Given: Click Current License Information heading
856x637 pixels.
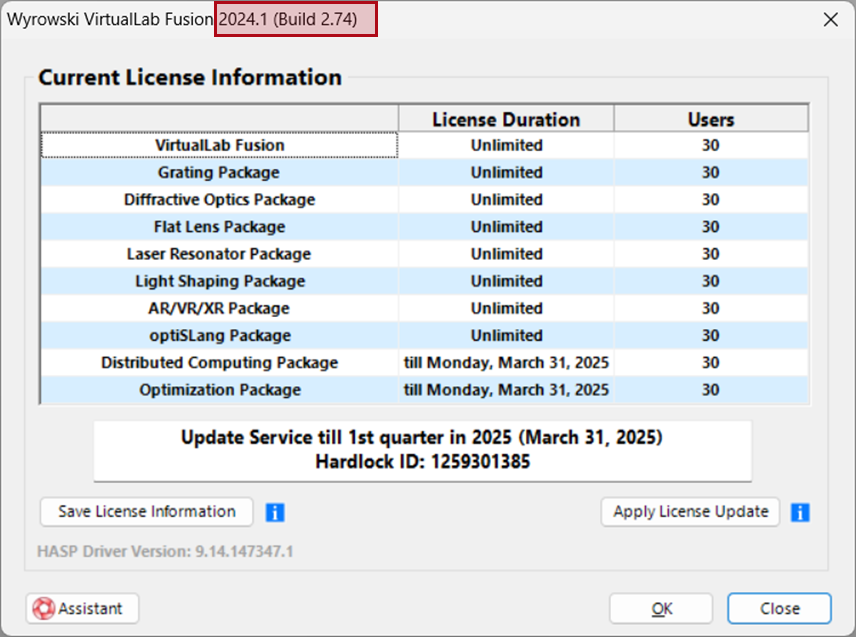Looking at the screenshot, I should [x=190, y=78].
